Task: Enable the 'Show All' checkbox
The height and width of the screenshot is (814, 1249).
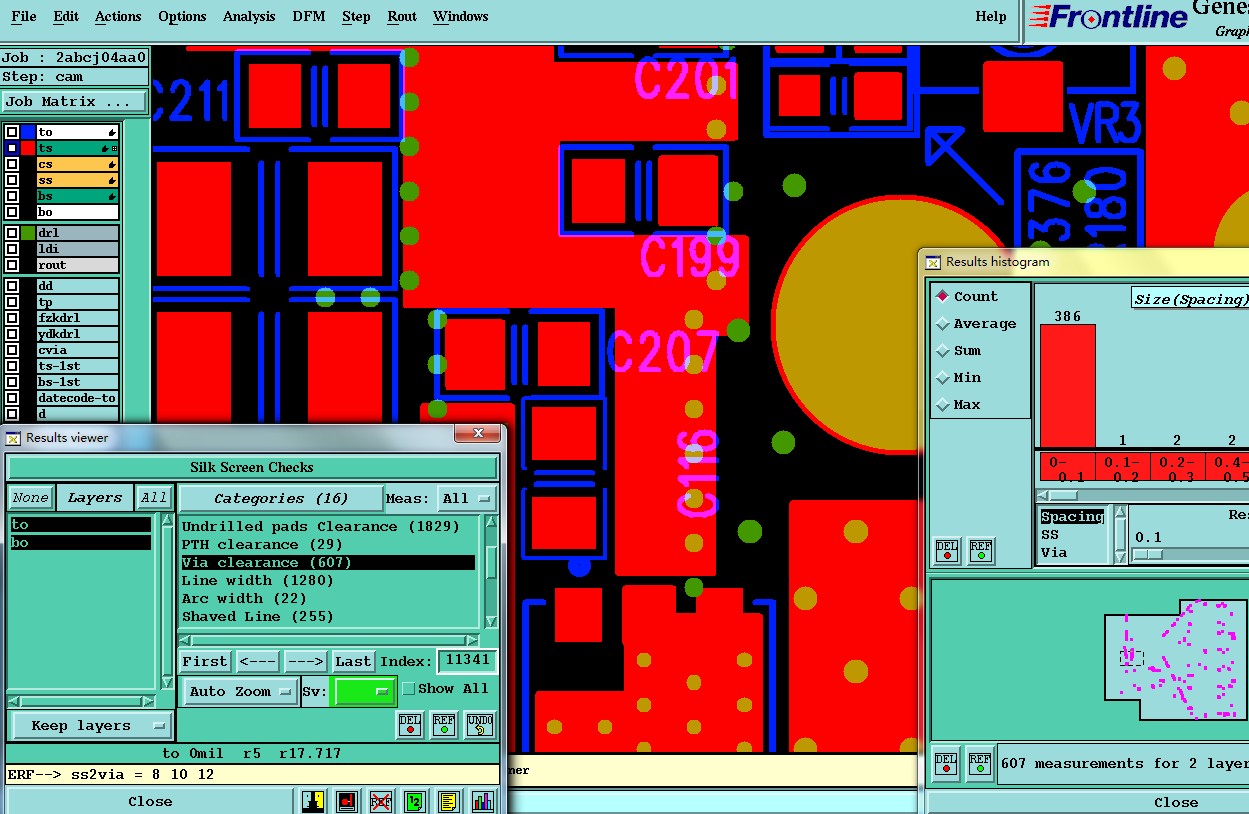Action: [x=408, y=688]
